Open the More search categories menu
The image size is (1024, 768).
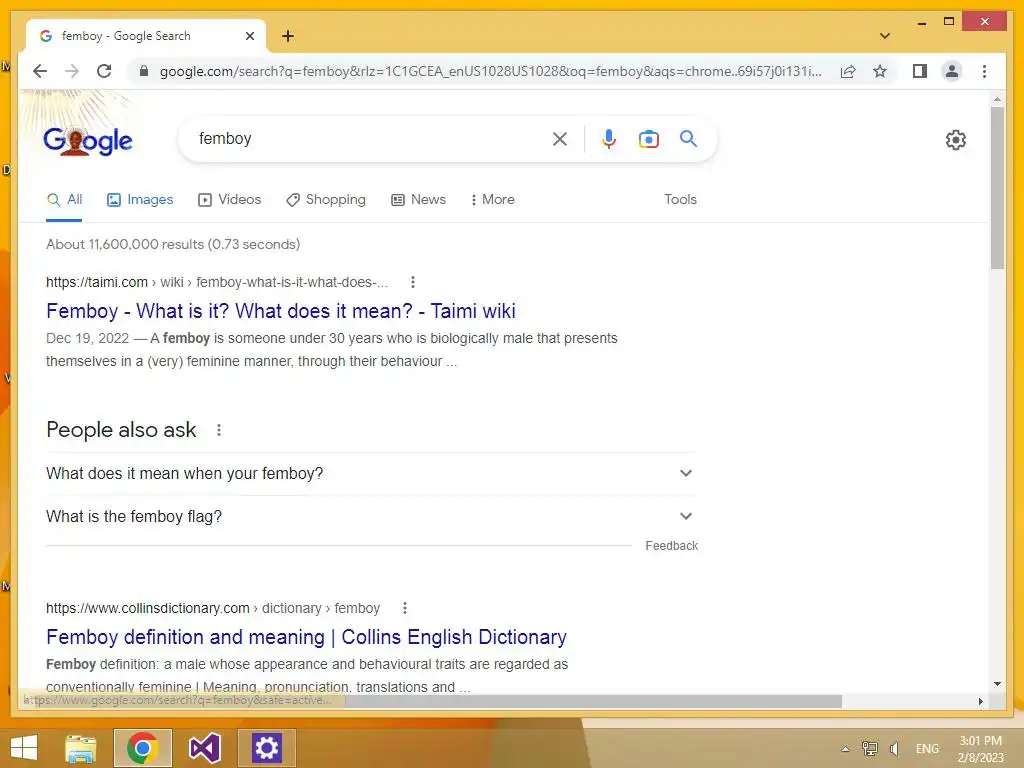coord(492,200)
